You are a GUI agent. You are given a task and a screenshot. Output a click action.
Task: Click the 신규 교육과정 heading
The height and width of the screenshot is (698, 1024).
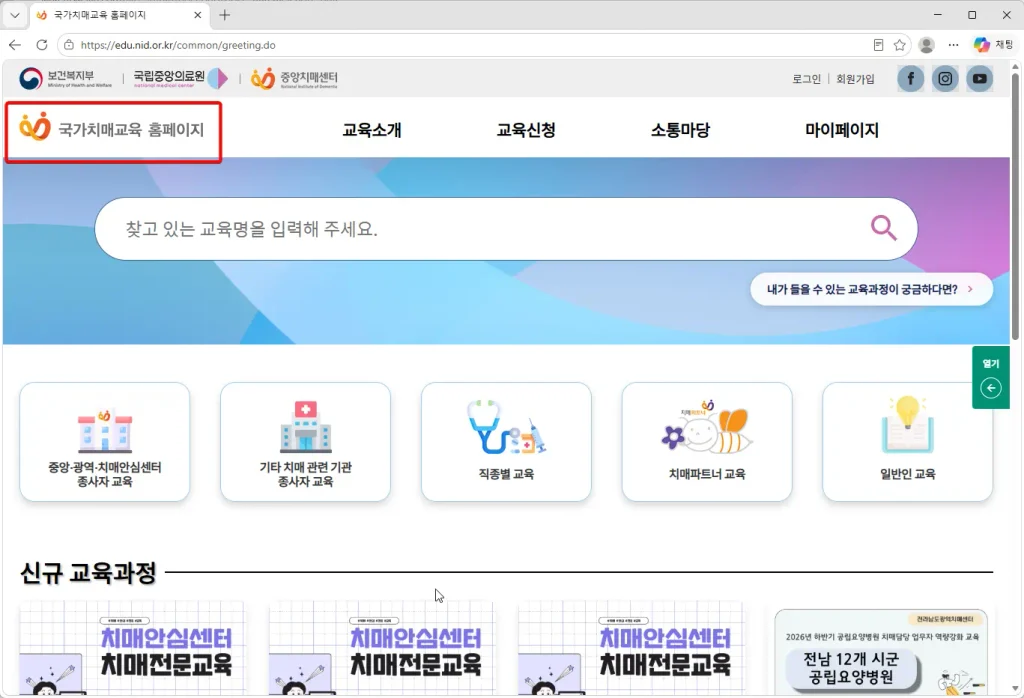[x=88, y=573]
